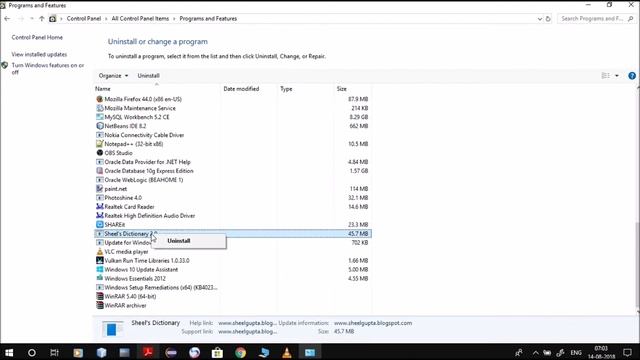Open Task View on the taskbar
The image size is (640, 360).
[x=54, y=352]
